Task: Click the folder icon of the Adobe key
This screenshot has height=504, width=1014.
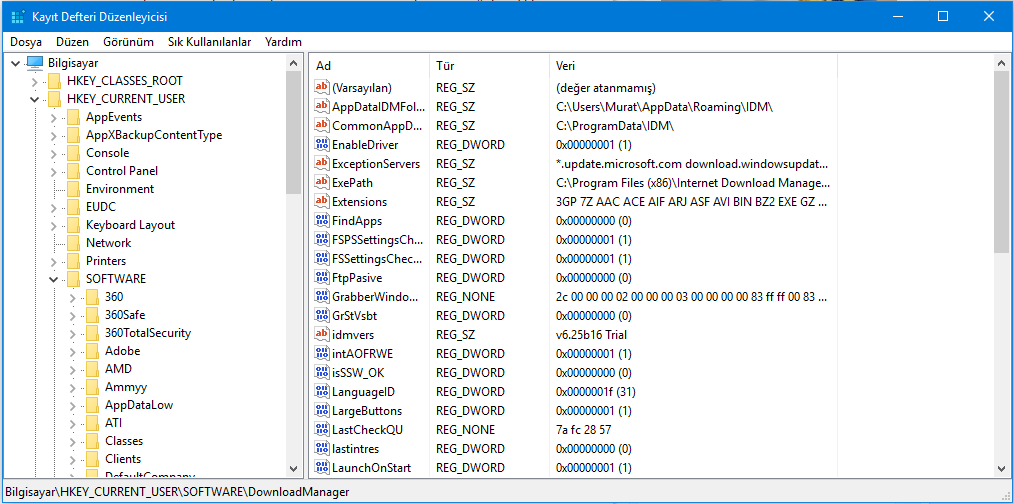Action: coord(92,351)
